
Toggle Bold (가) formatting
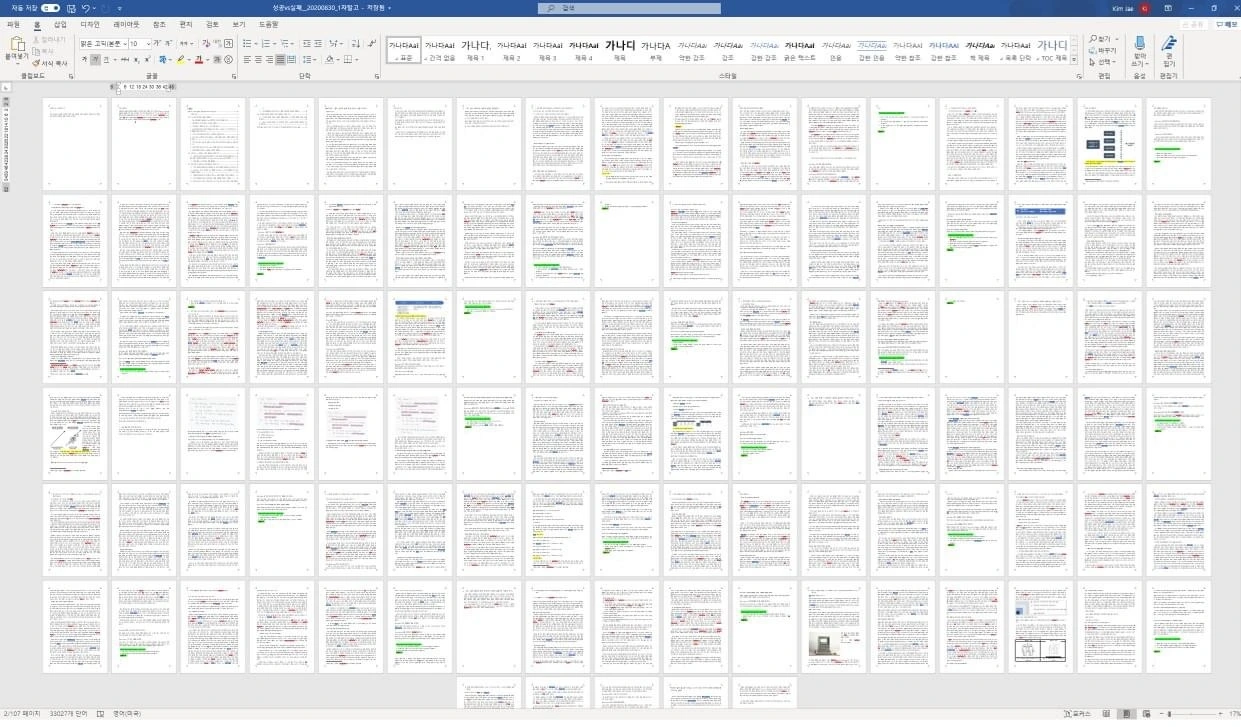[84, 60]
